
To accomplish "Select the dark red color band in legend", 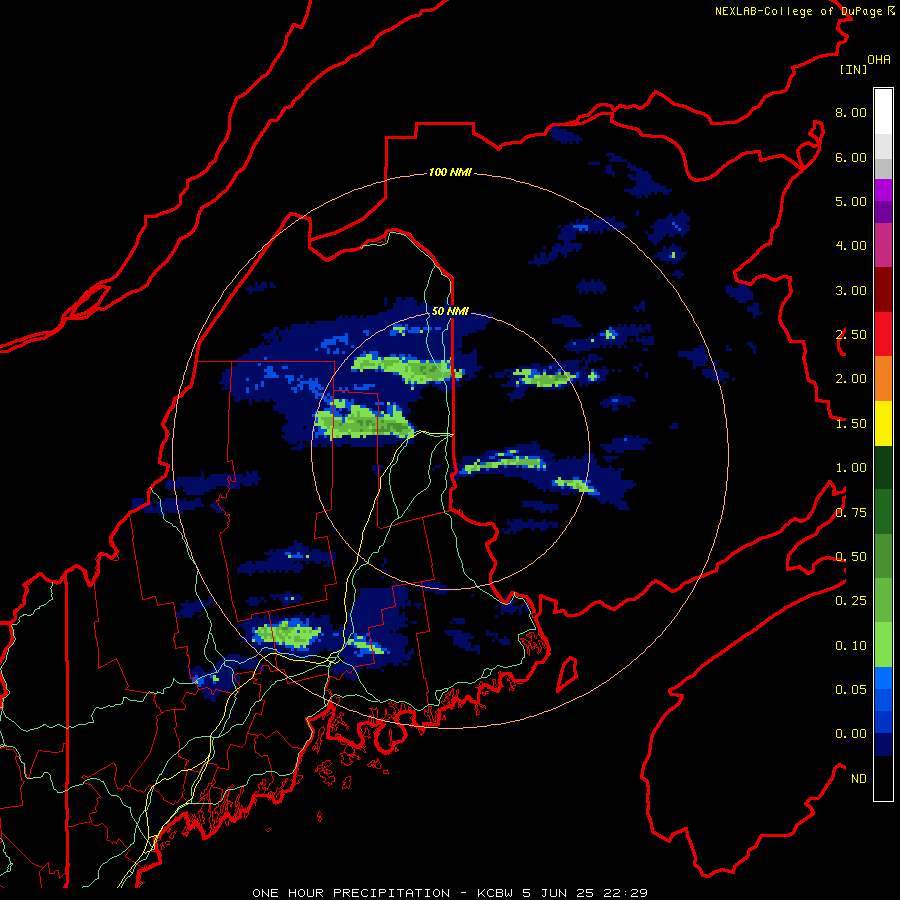I will click(883, 290).
